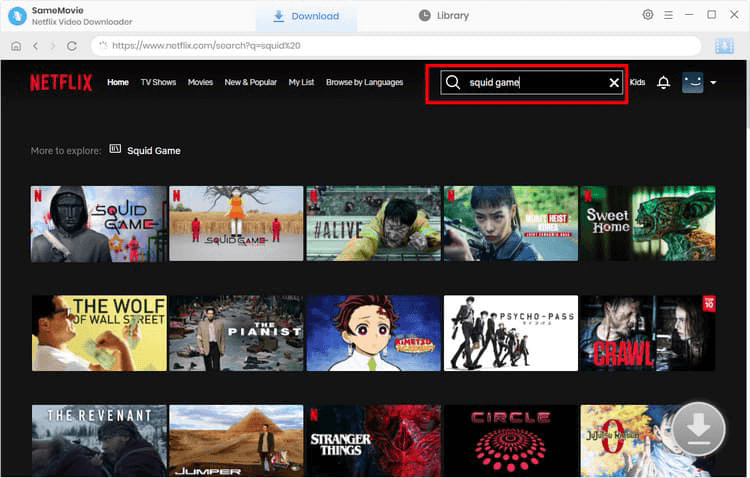Click the home icon in address bar
Screen dimensions: 750x478
pyautogui.click(x=16, y=46)
